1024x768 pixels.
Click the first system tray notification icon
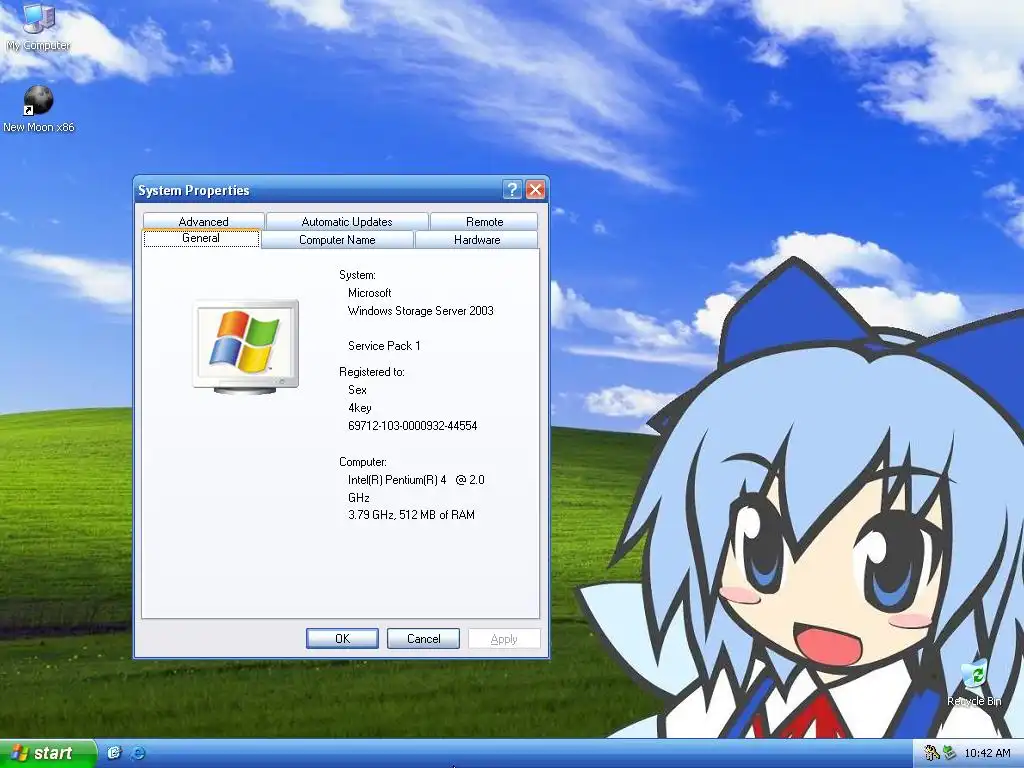(931, 753)
